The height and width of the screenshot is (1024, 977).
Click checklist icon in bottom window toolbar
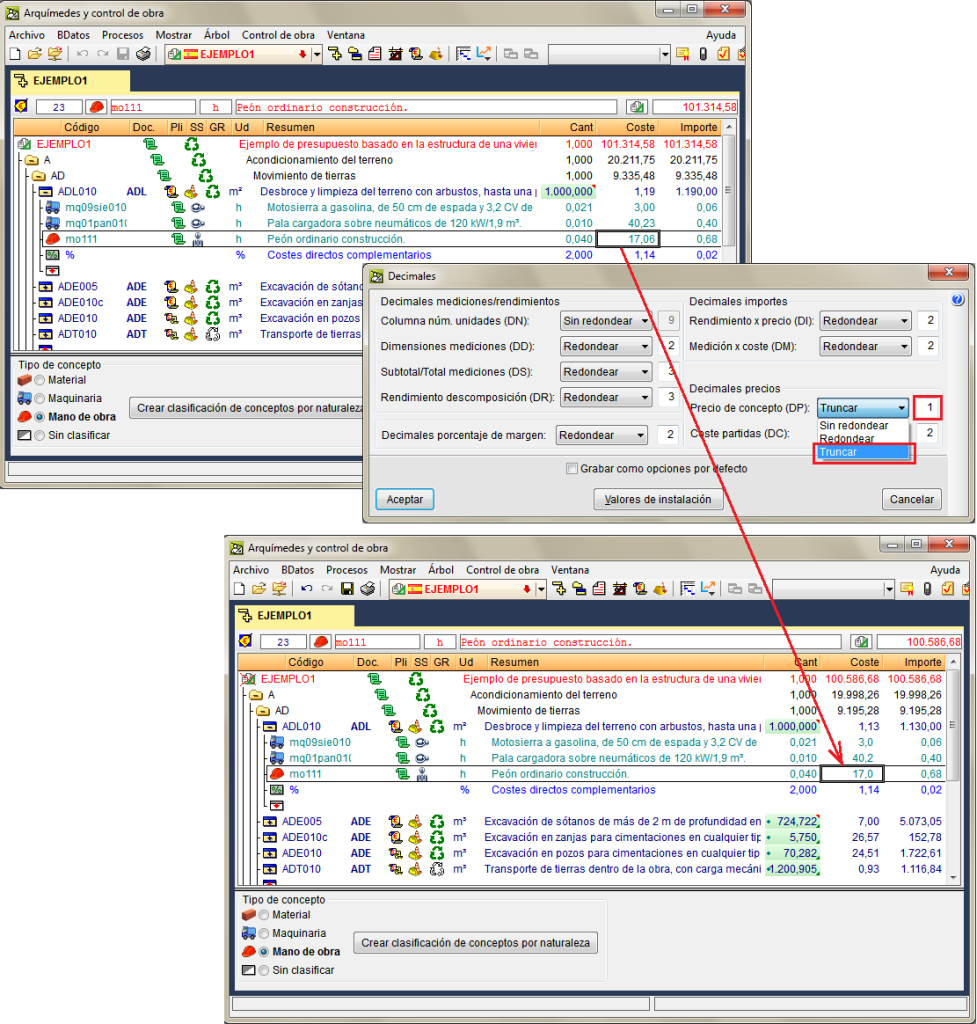(x=948, y=589)
